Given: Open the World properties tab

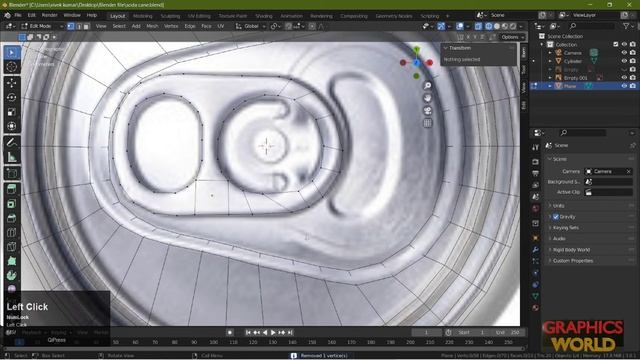Looking at the screenshot, I should (535, 208).
